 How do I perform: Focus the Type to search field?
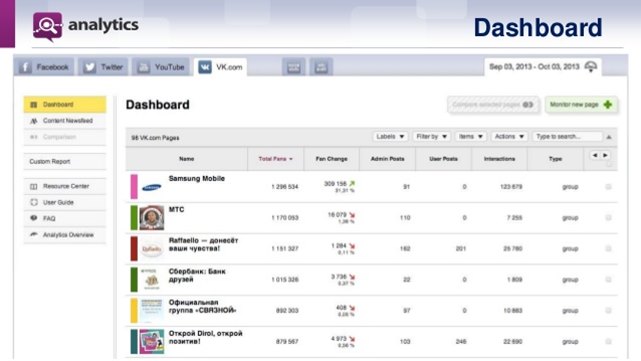point(567,137)
